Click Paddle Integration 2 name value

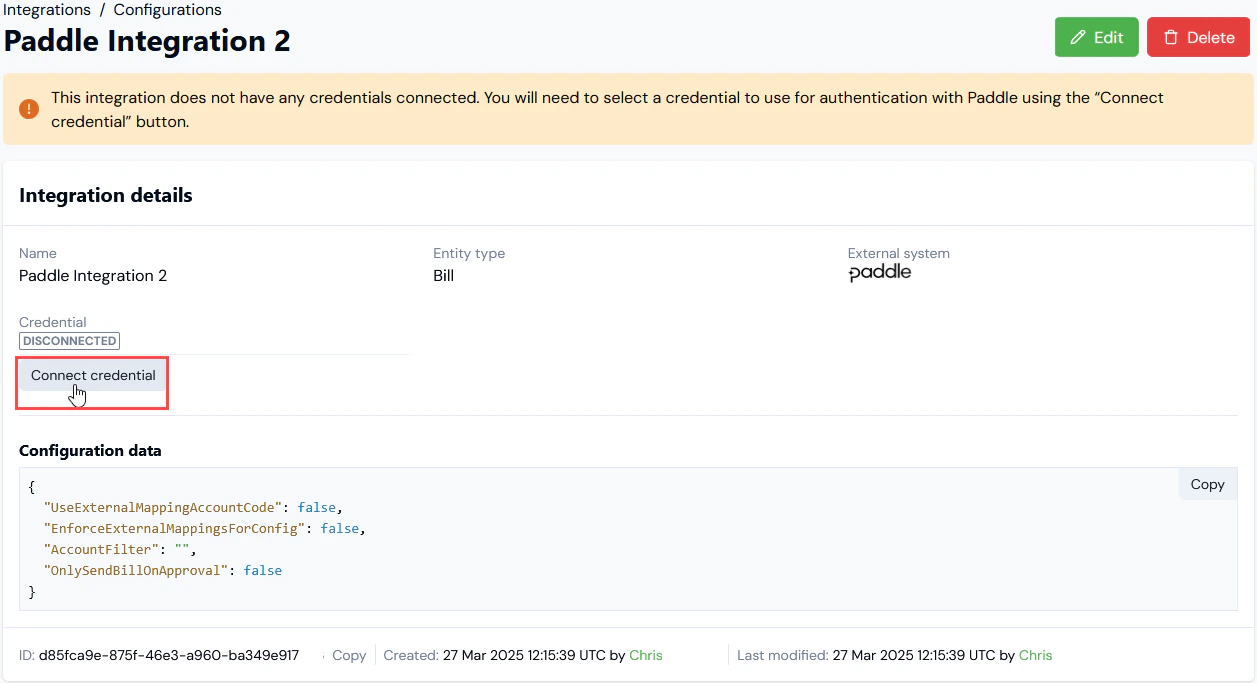click(93, 276)
